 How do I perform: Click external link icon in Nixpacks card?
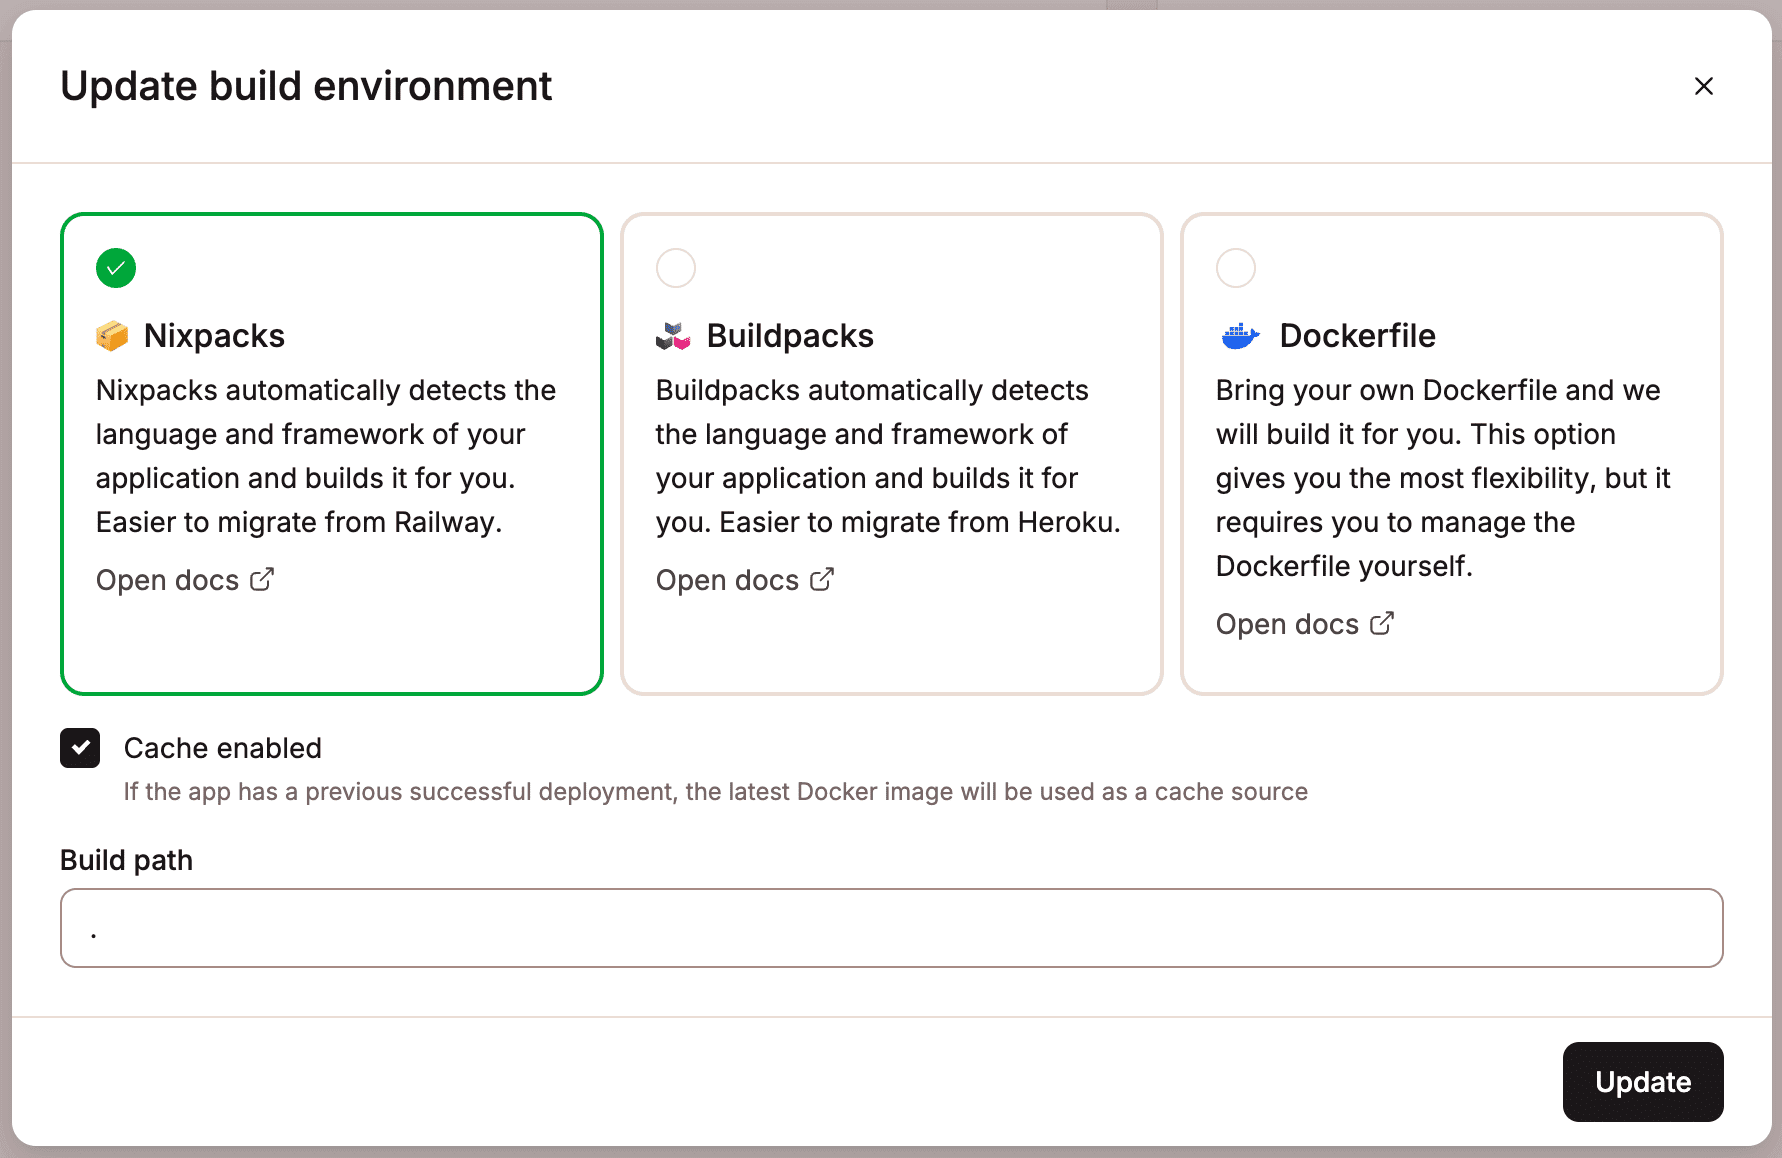262,580
